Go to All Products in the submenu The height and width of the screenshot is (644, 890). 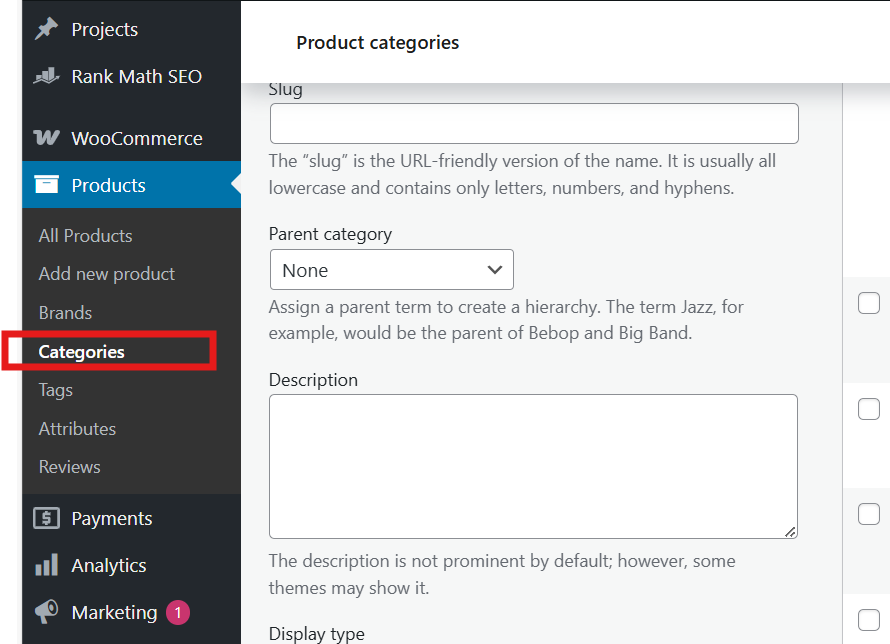pos(85,236)
